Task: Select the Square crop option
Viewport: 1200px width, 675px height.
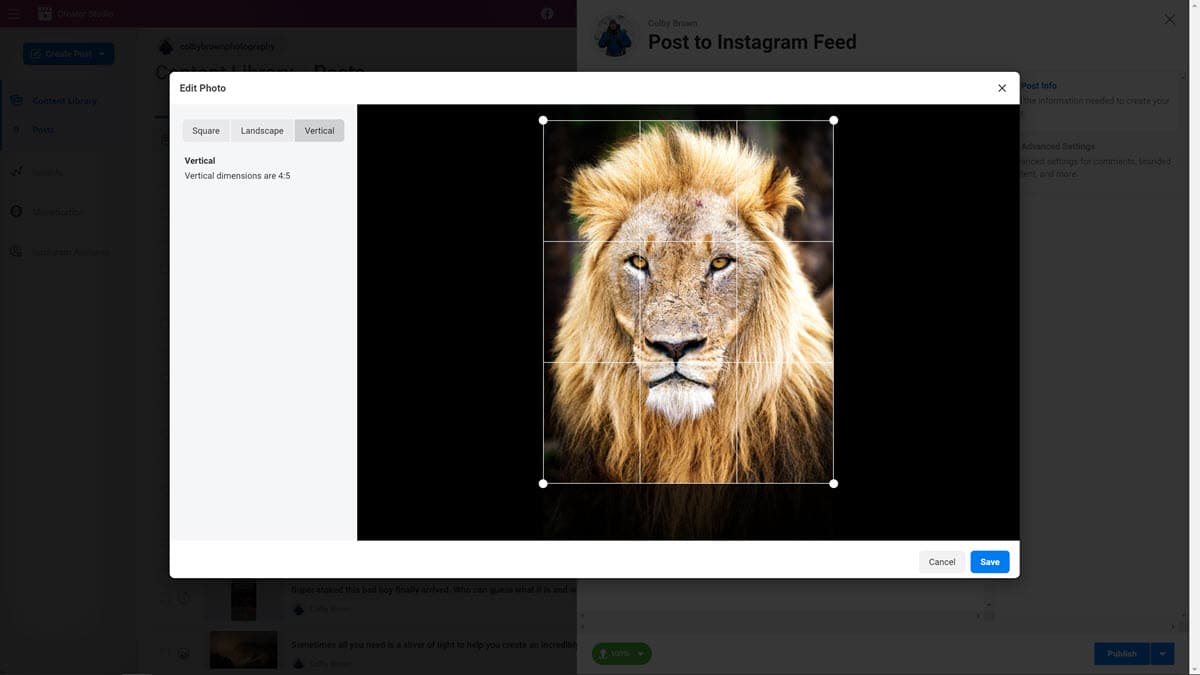Action: [x=206, y=131]
